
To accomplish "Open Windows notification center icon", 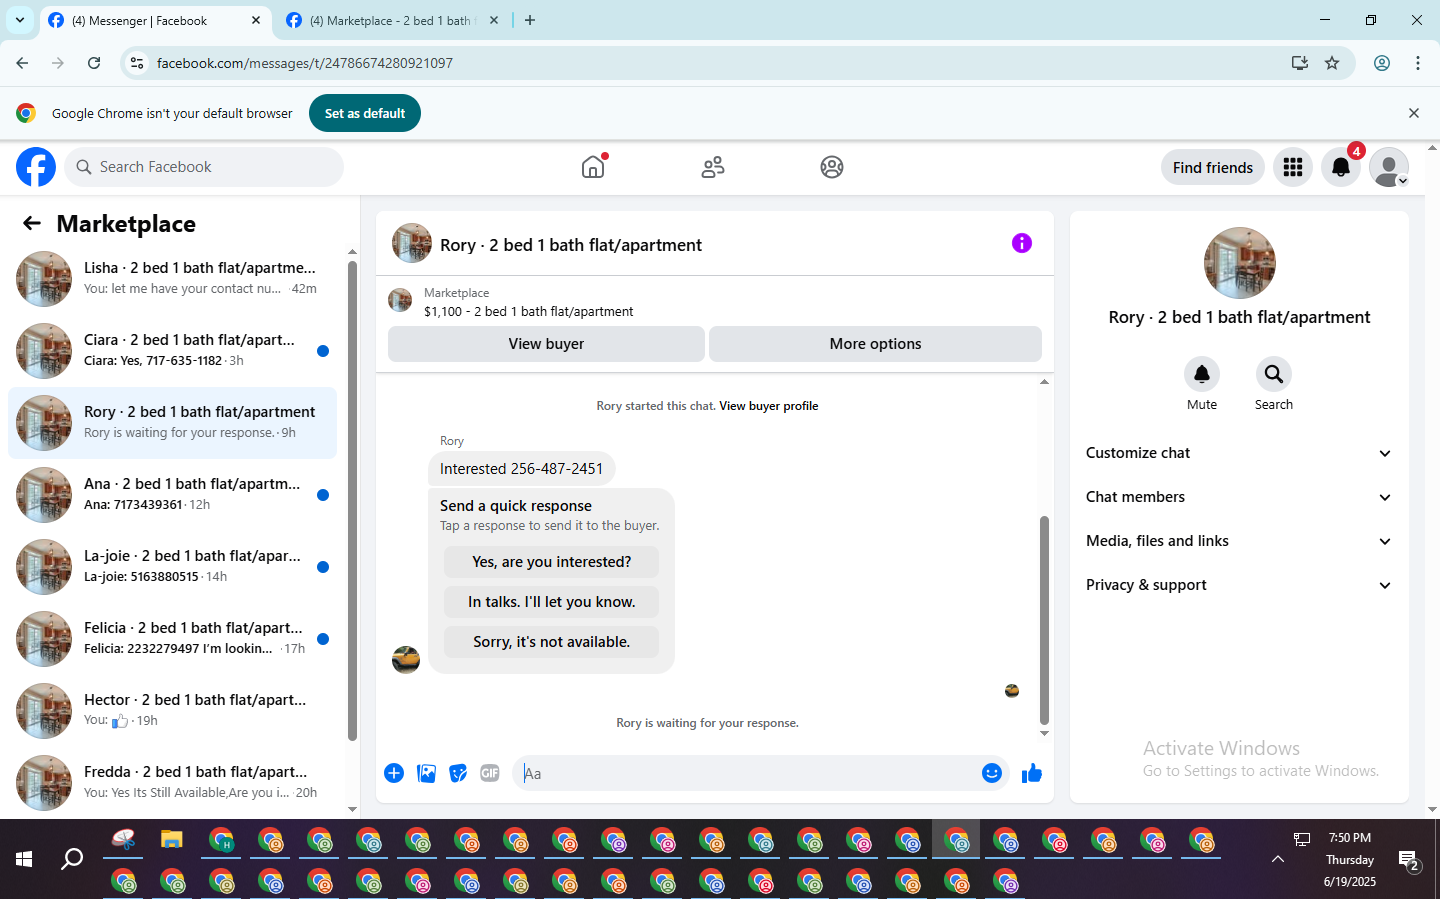I will pyautogui.click(x=1409, y=860).
